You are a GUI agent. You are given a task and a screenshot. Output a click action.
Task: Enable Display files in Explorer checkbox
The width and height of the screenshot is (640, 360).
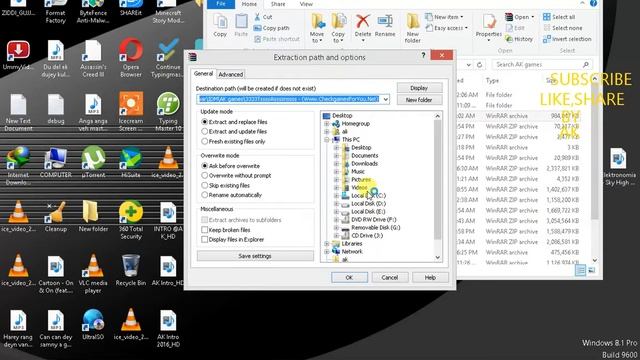pyautogui.click(x=205, y=240)
